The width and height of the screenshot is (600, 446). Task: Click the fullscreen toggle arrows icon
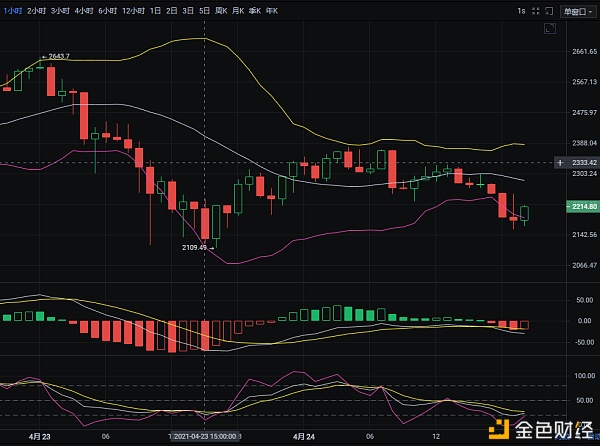[535, 10]
